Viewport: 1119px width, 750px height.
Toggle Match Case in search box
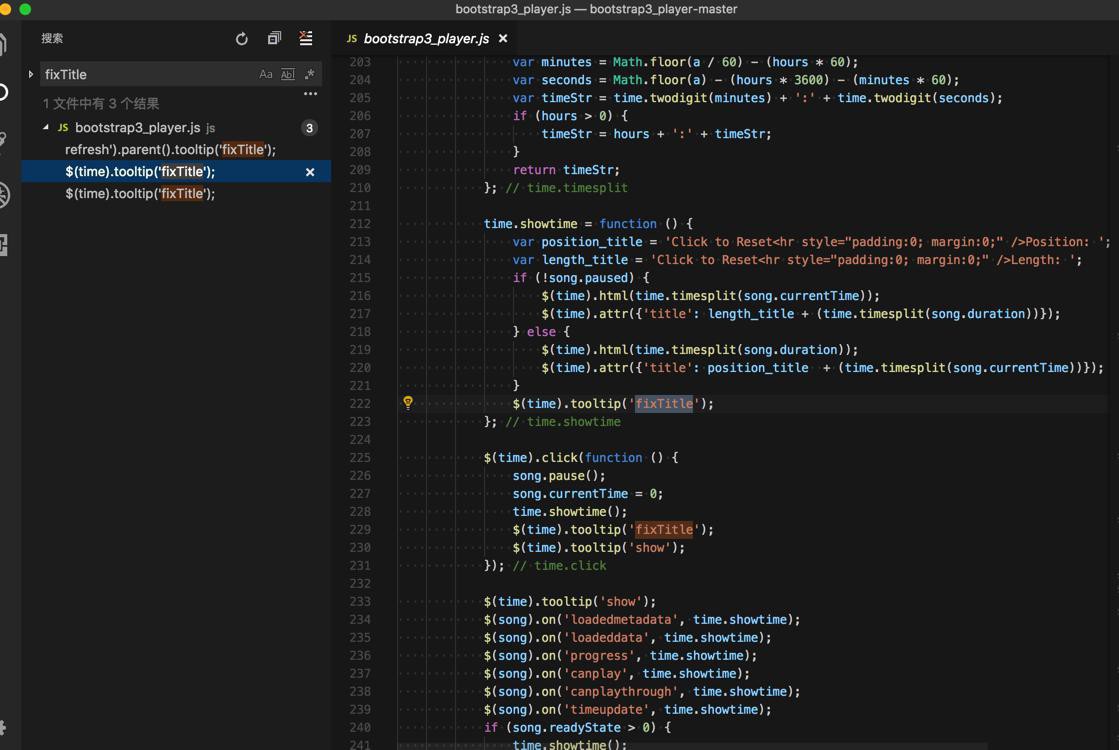coord(266,74)
